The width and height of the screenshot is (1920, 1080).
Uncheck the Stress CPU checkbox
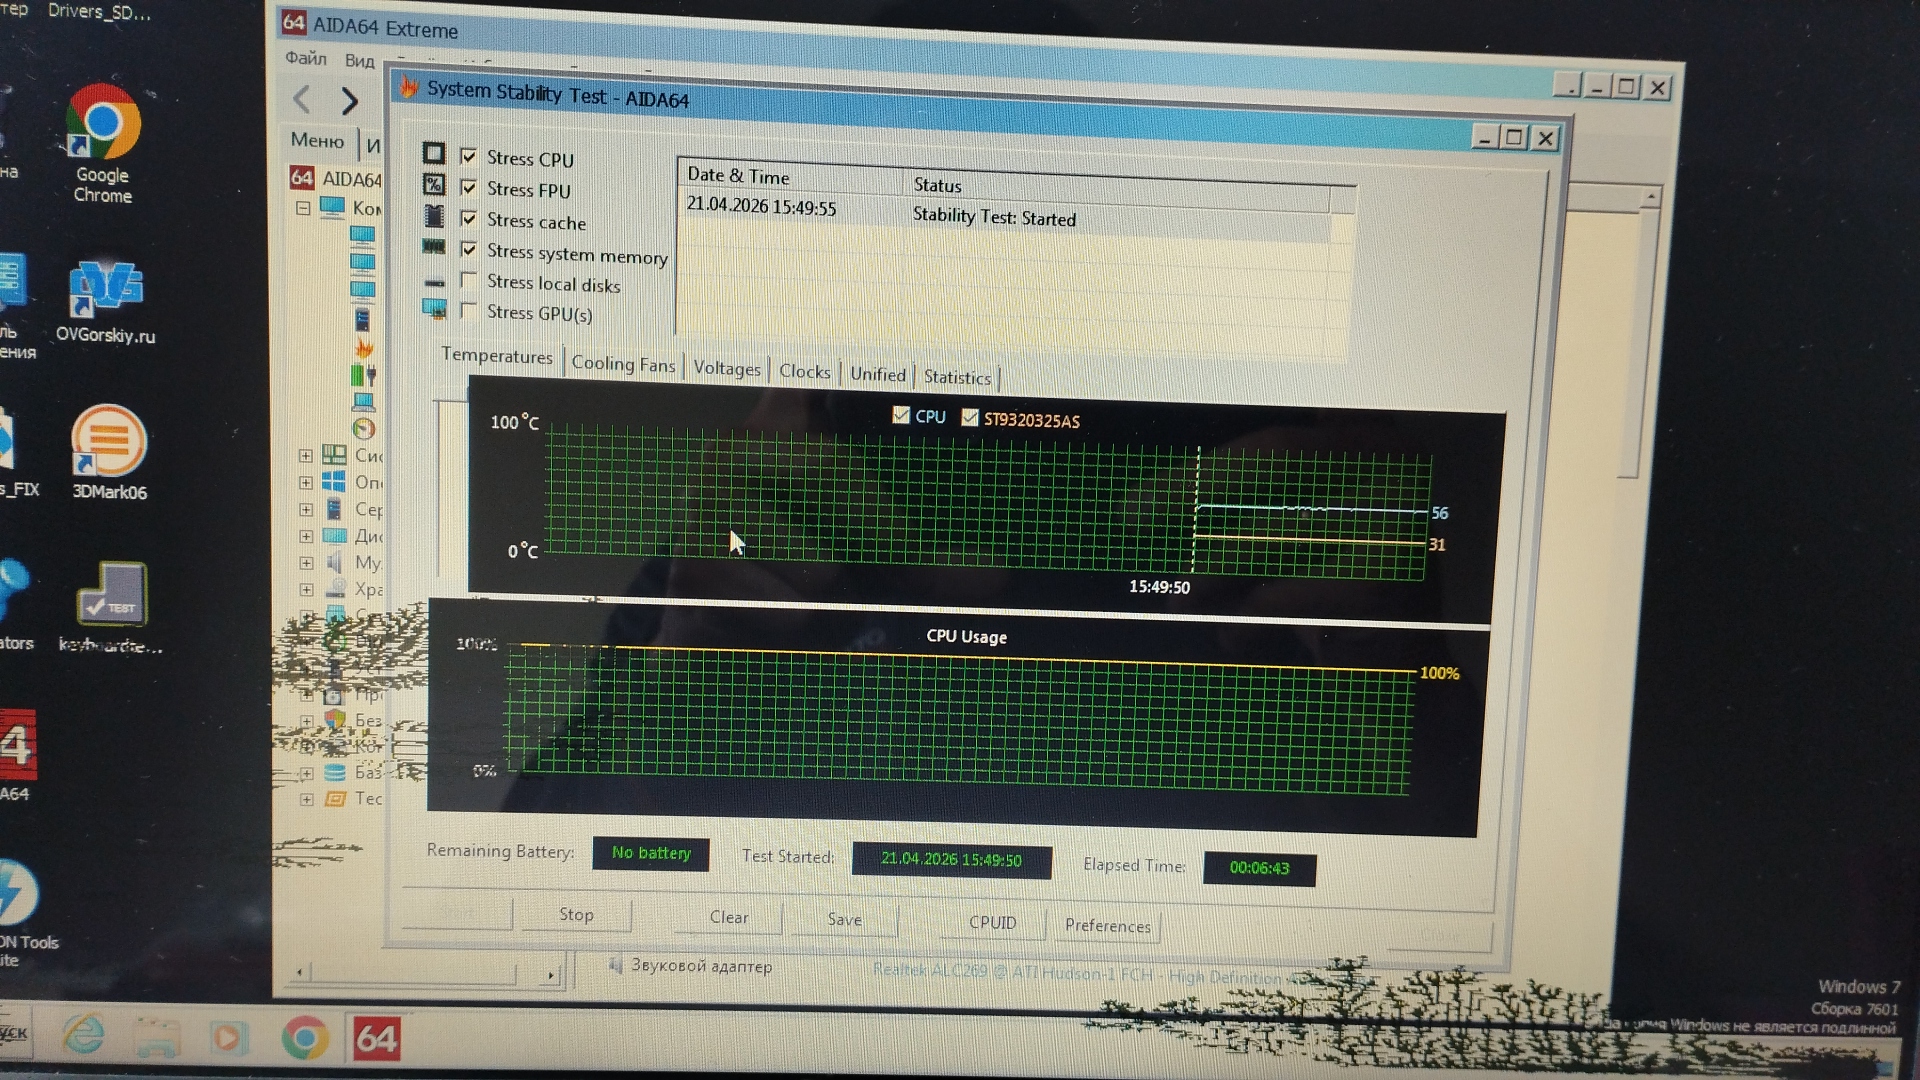tap(468, 156)
